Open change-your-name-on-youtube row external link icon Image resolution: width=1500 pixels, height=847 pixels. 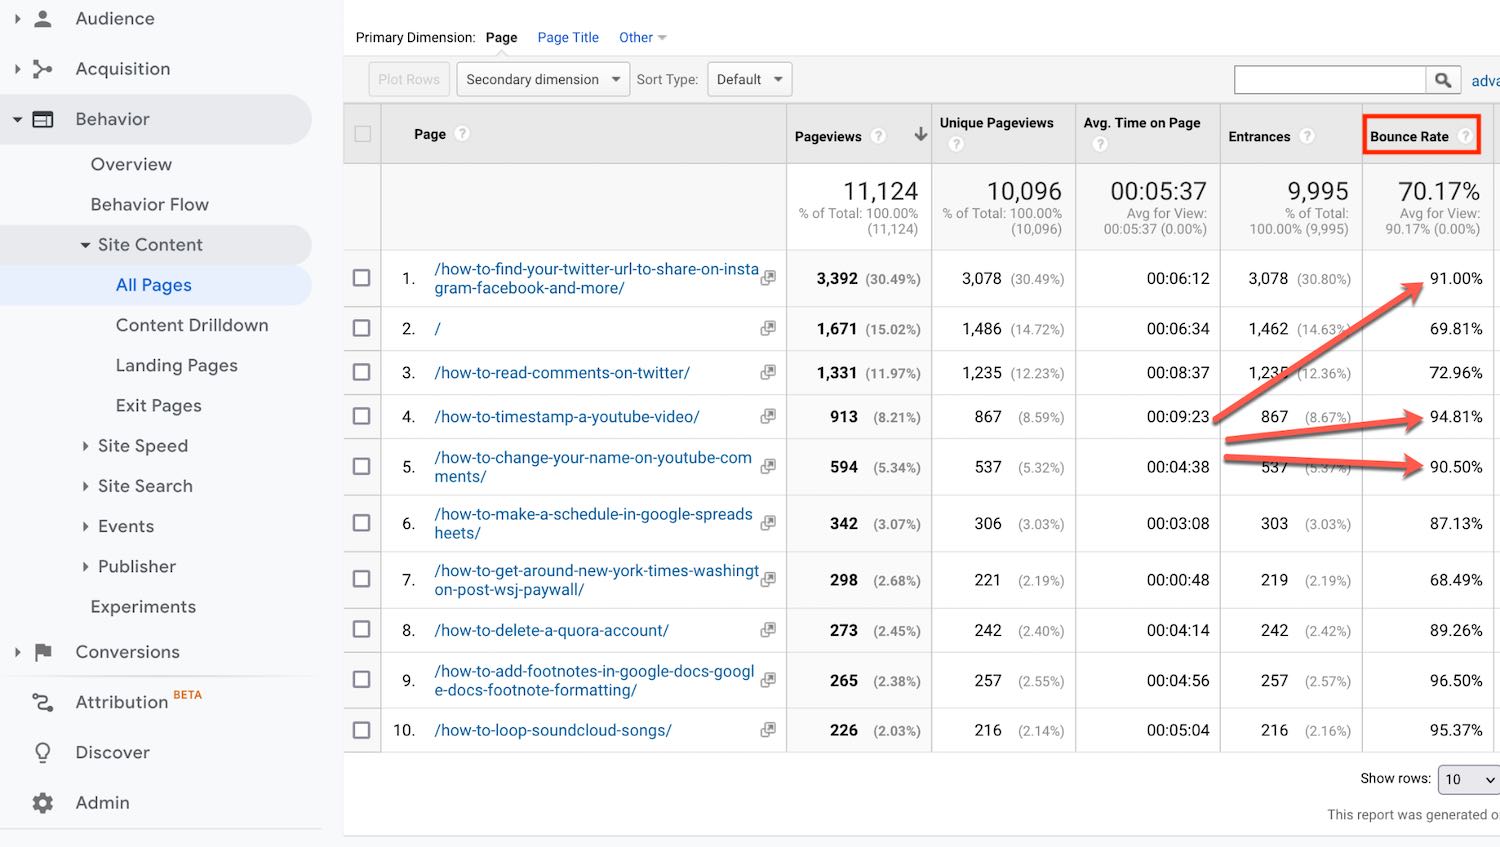[x=768, y=466]
